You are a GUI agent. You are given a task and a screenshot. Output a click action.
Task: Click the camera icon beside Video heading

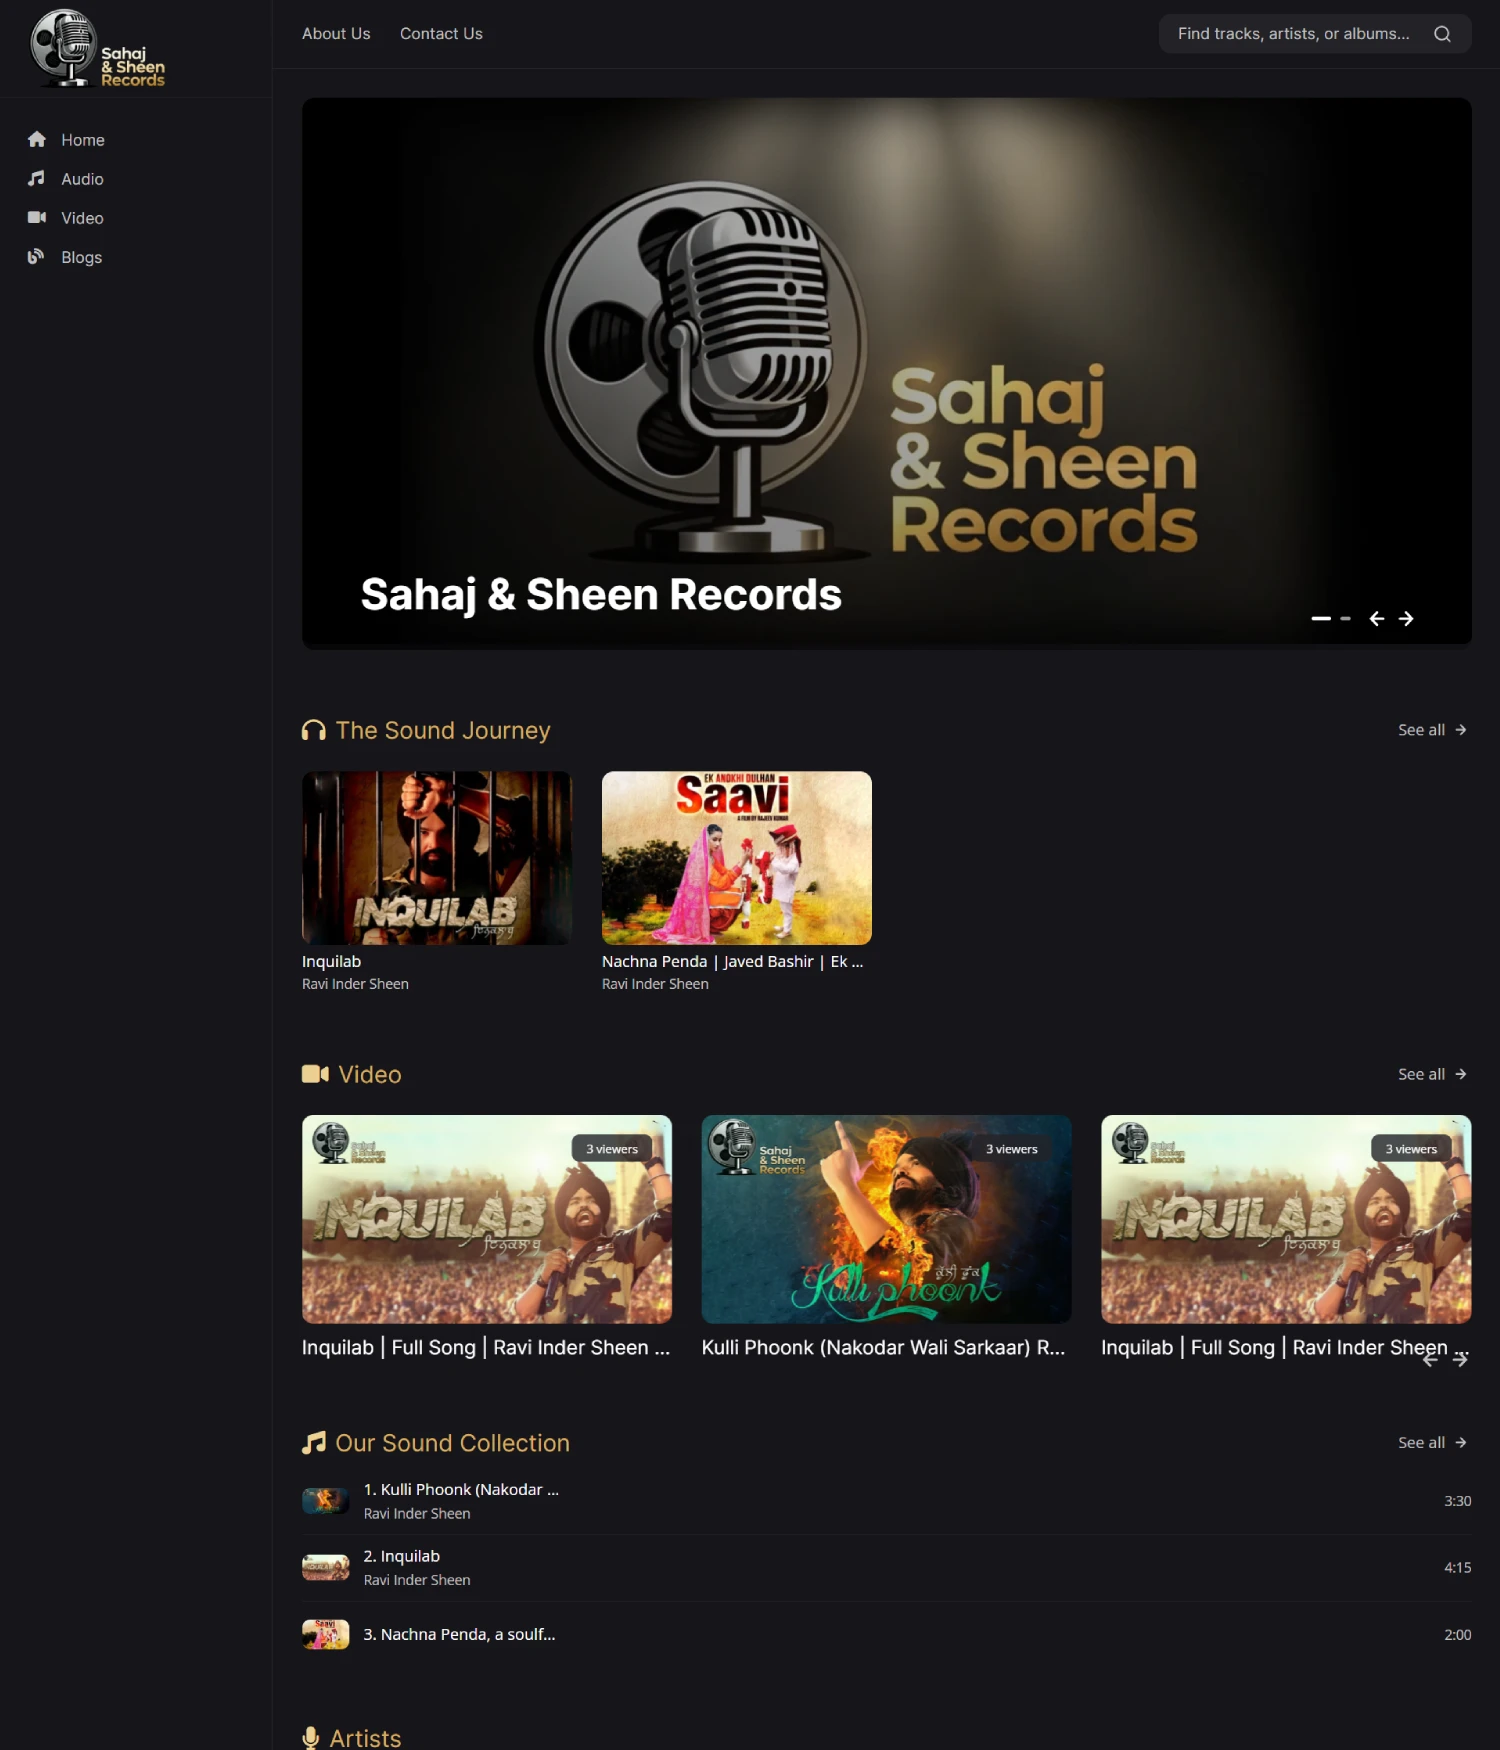(315, 1074)
